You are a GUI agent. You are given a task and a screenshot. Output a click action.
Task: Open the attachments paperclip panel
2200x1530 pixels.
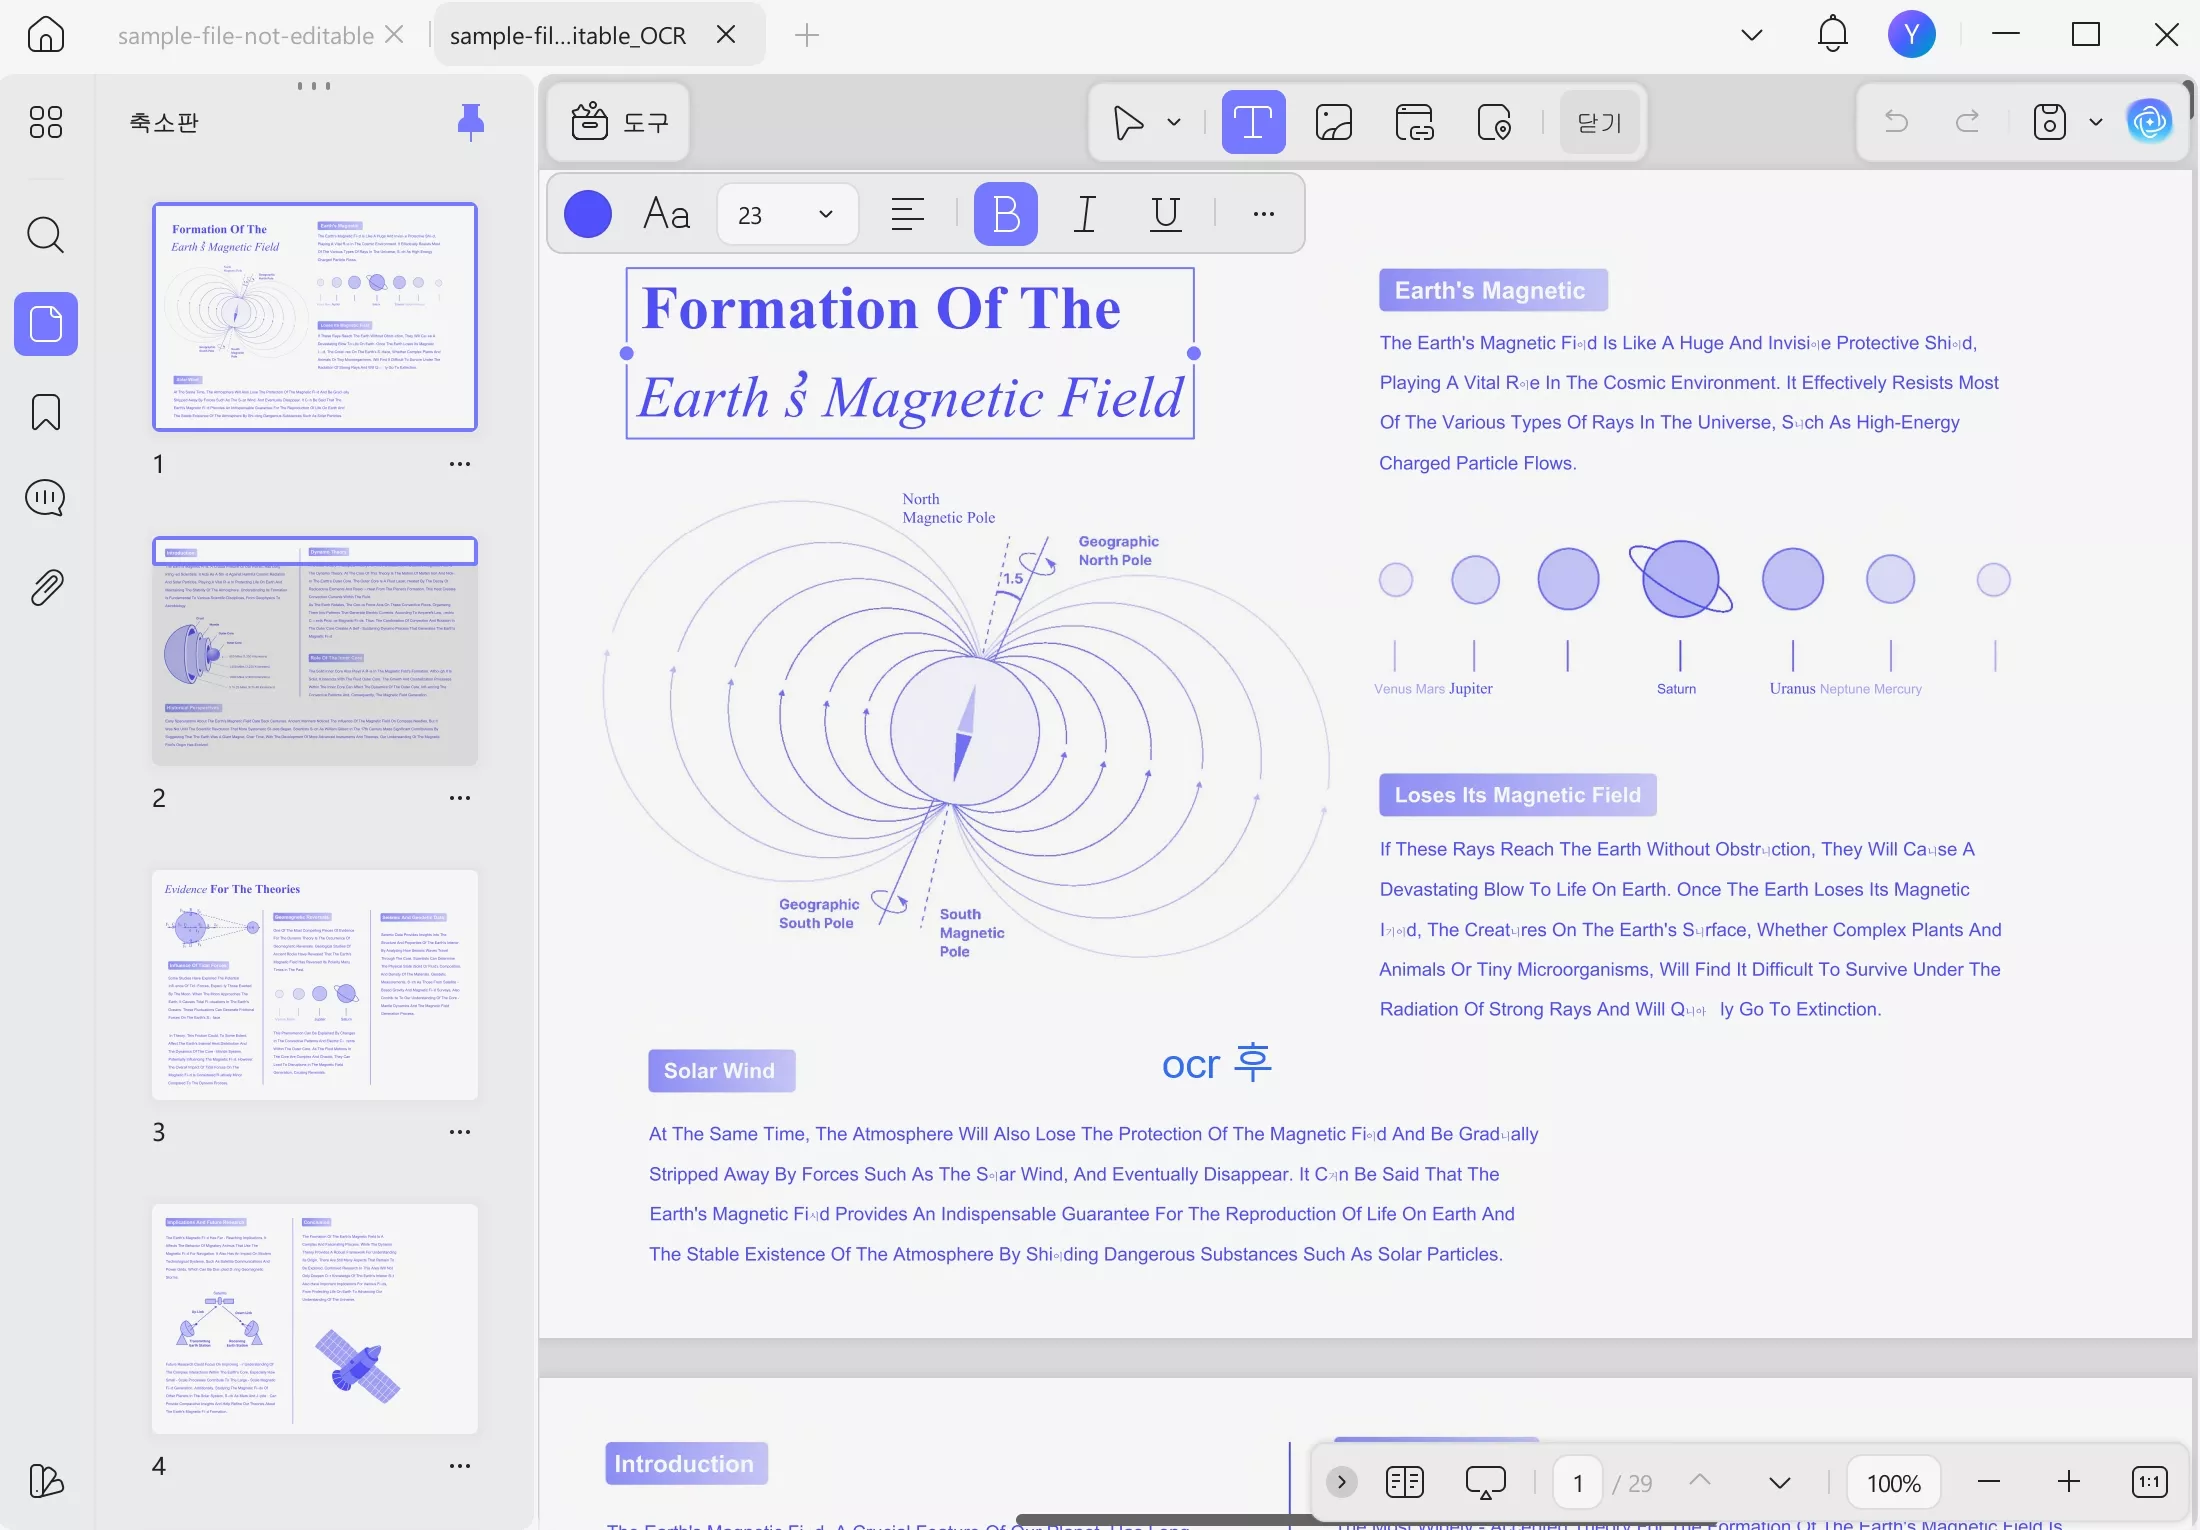[46, 588]
